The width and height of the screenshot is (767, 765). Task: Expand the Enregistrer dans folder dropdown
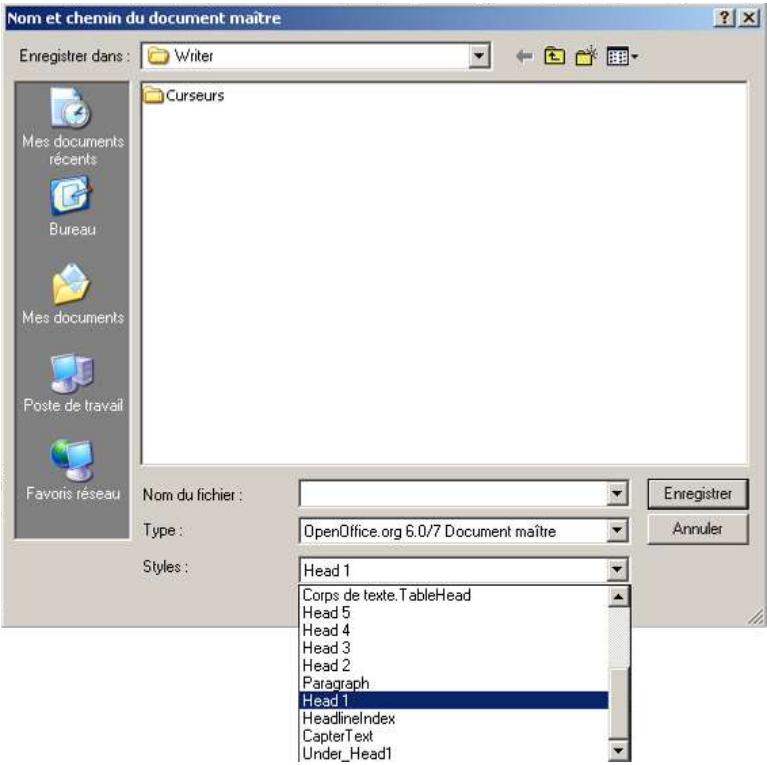point(479,56)
